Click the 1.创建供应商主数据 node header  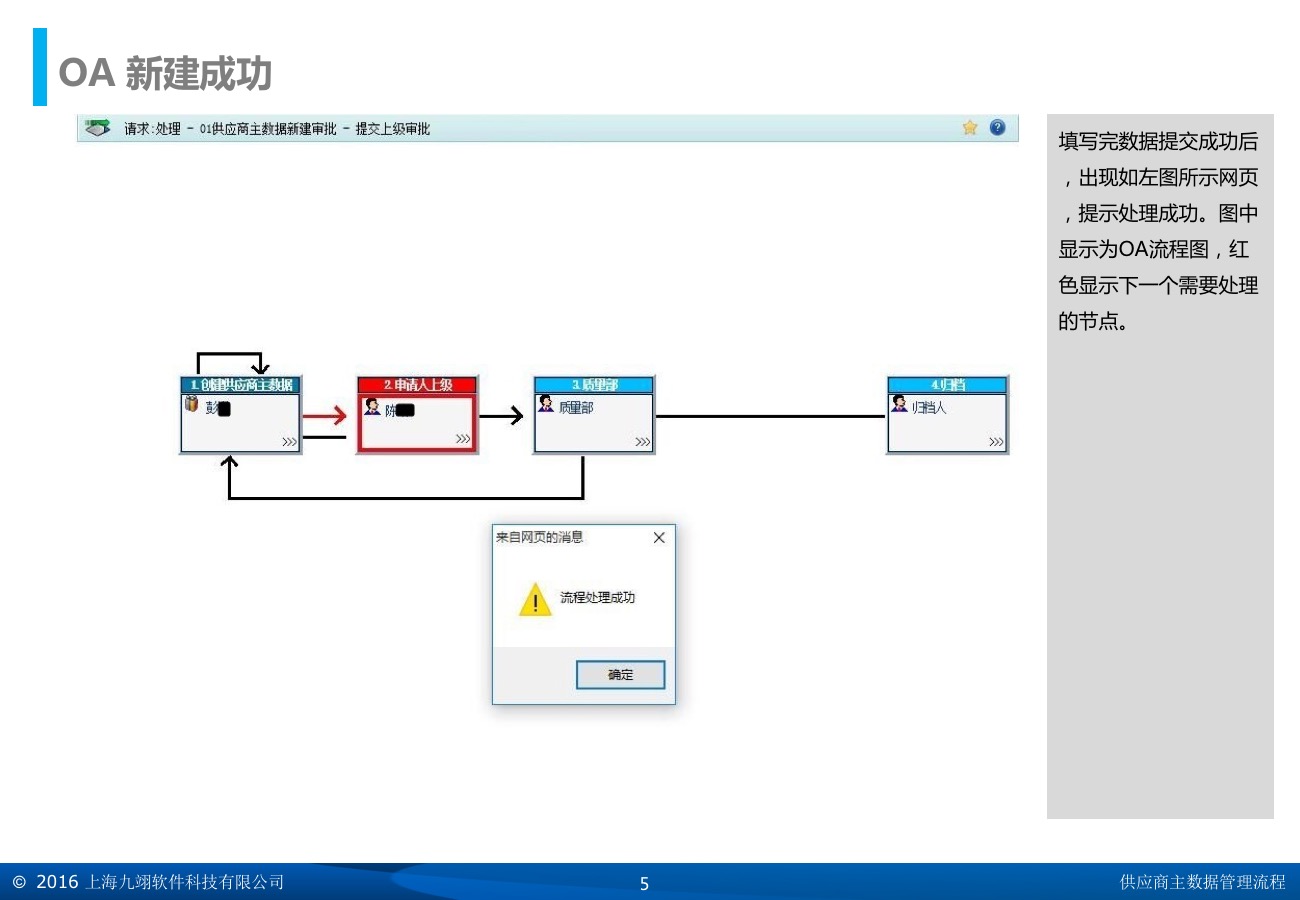[x=241, y=385]
